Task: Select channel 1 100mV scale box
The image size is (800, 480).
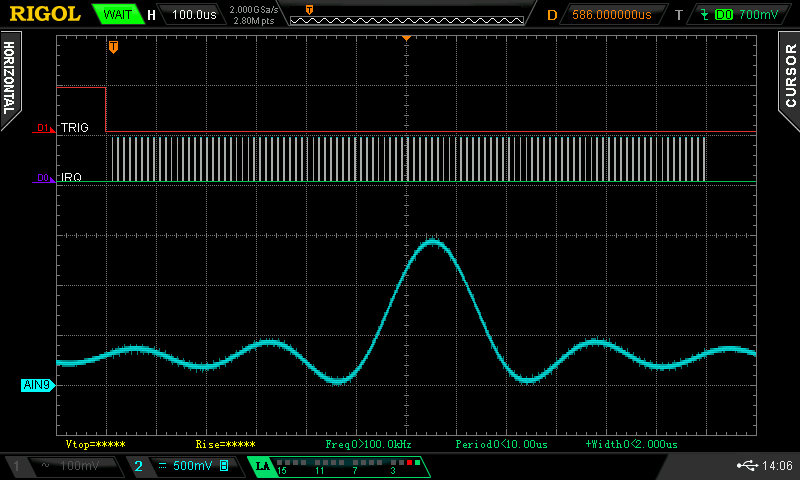Action: [x=74, y=466]
